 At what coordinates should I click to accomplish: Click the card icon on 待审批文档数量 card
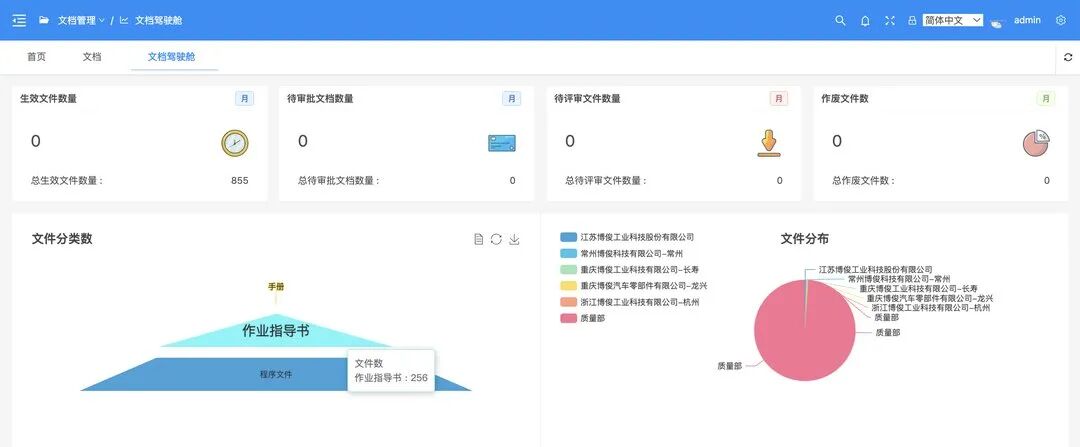click(x=502, y=143)
